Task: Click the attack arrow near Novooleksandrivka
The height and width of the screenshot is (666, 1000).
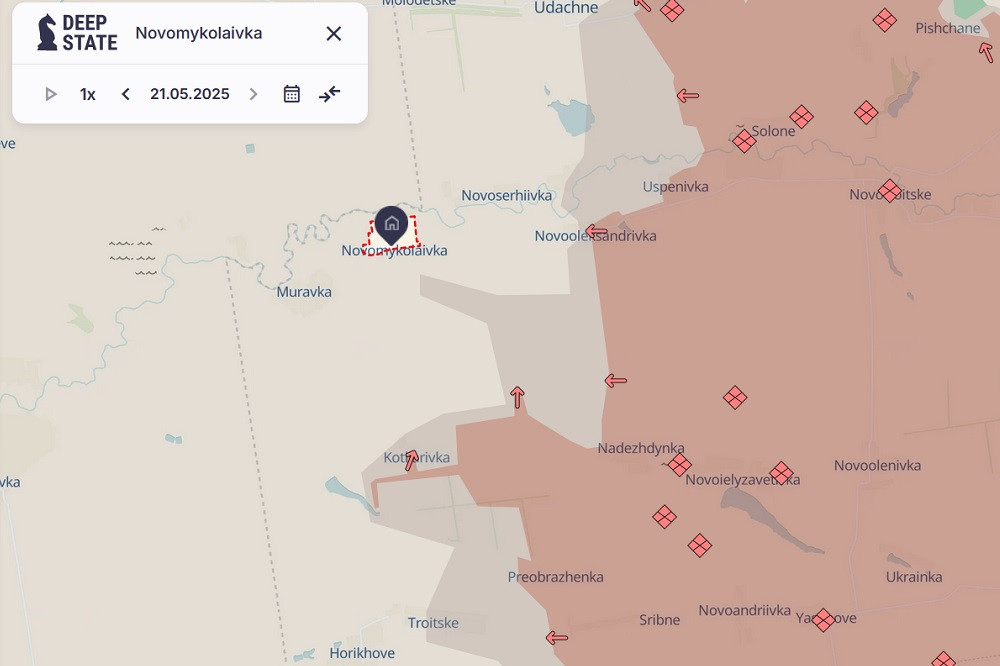Action: pyautogui.click(x=597, y=231)
